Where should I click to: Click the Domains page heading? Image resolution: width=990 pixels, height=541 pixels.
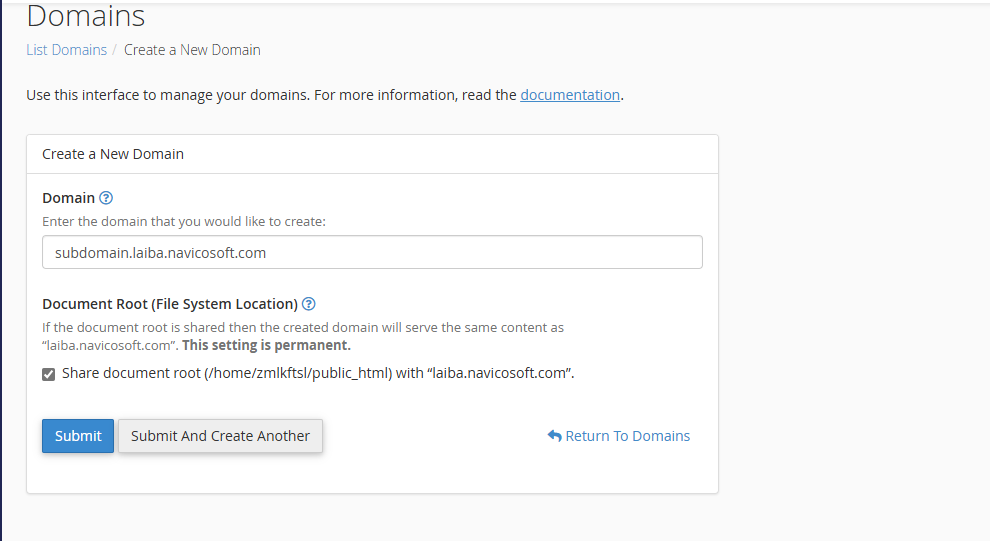click(x=85, y=16)
